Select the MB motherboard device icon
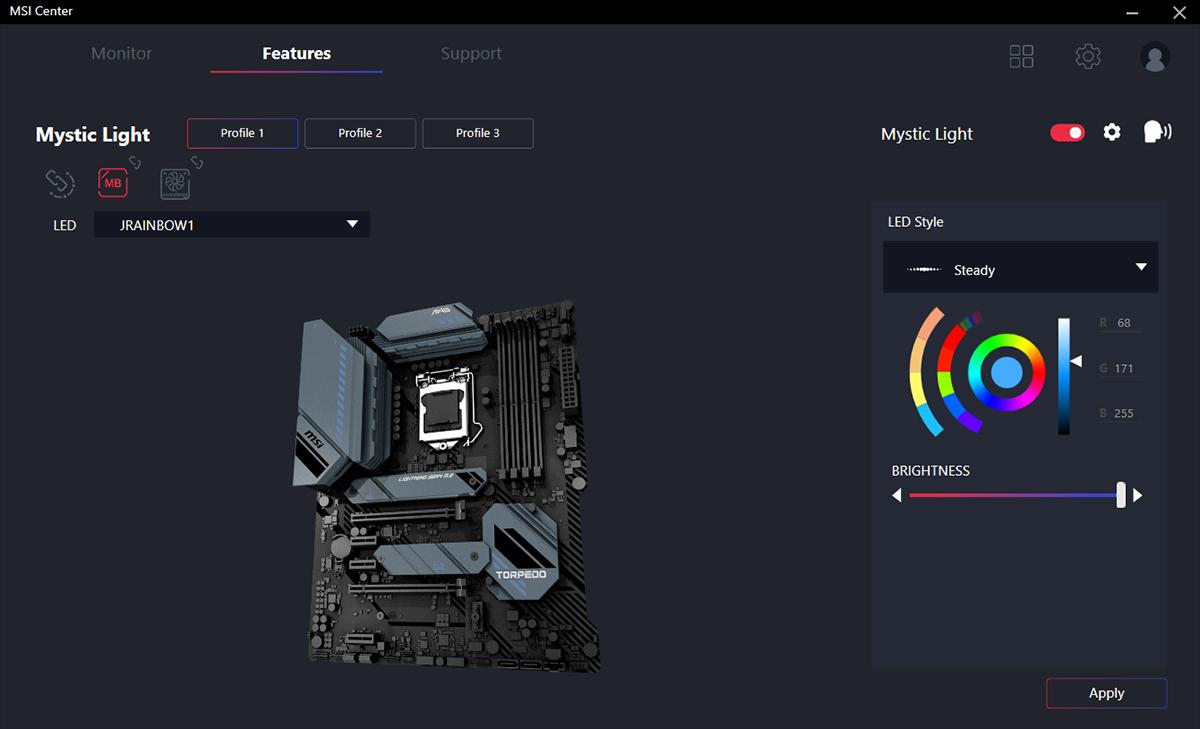The image size is (1200, 729). (113, 183)
